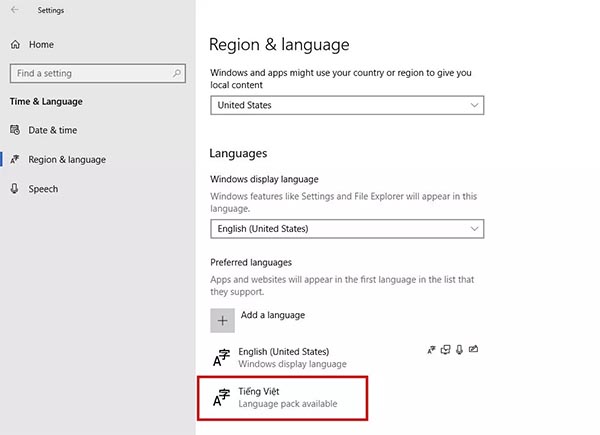Screen dimensions: 600x435
Task: Click inside the Find a setting box
Action: tap(90, 73)
